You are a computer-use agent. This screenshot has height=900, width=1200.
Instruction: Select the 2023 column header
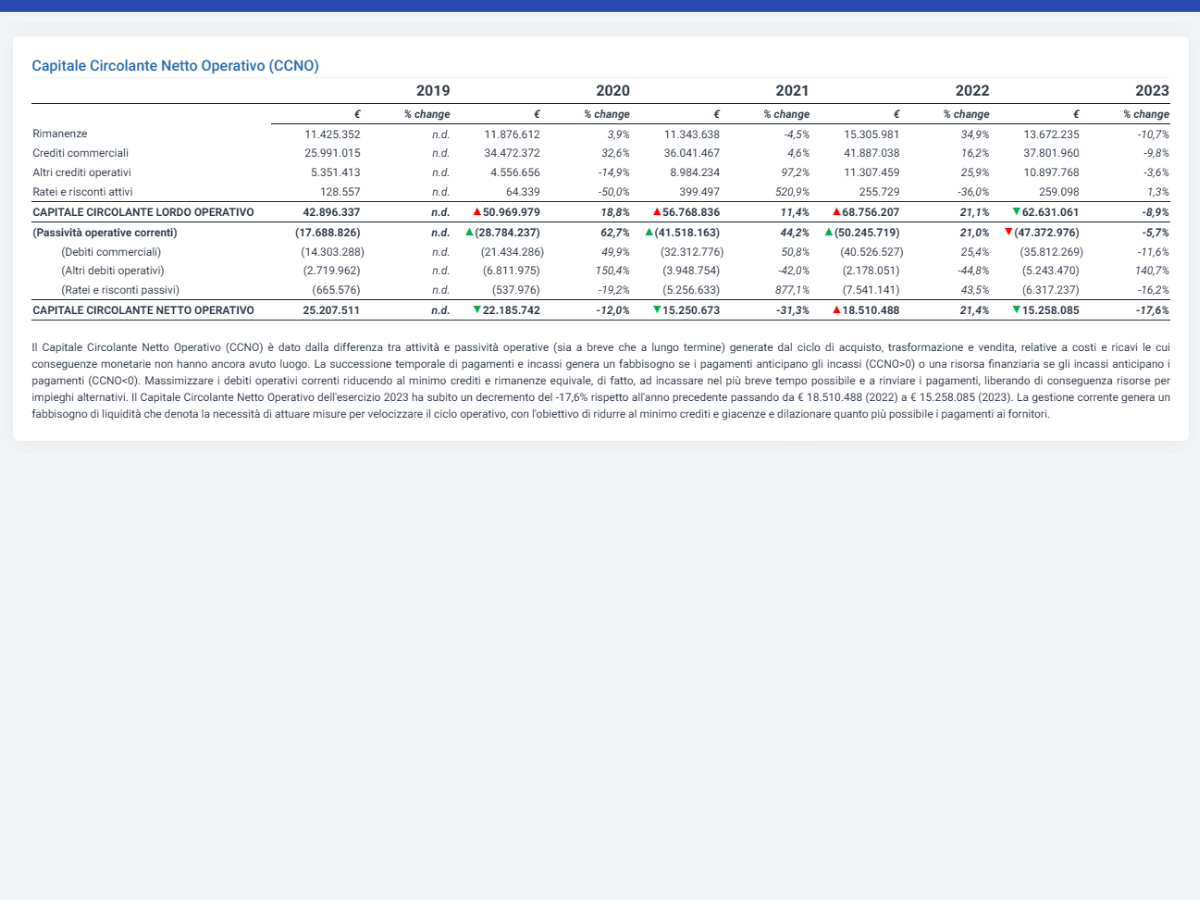coord(1152,90)
